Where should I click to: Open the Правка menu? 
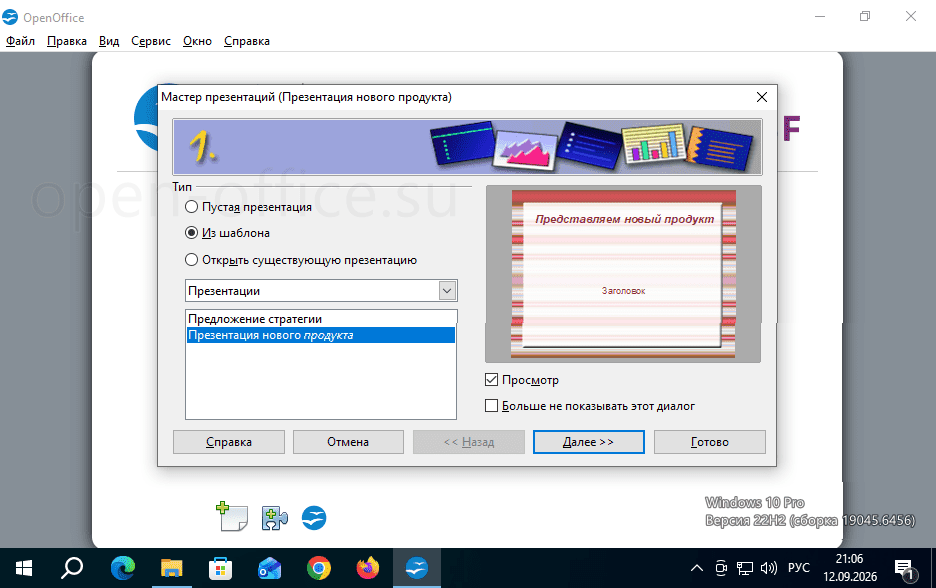[x=67, y=41]
